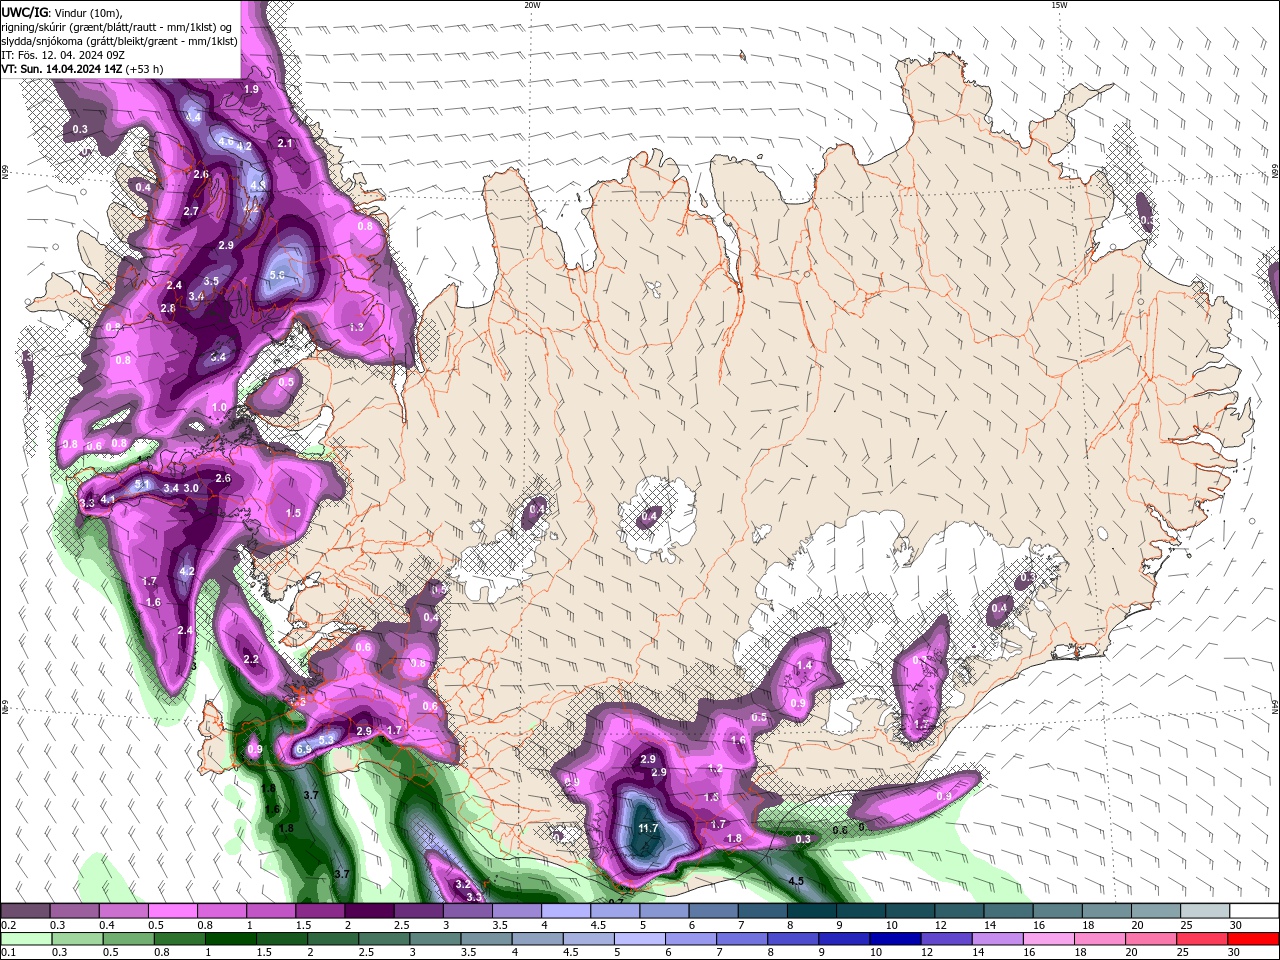Click the 5.6 value in the blue snow core

point(278,274)
